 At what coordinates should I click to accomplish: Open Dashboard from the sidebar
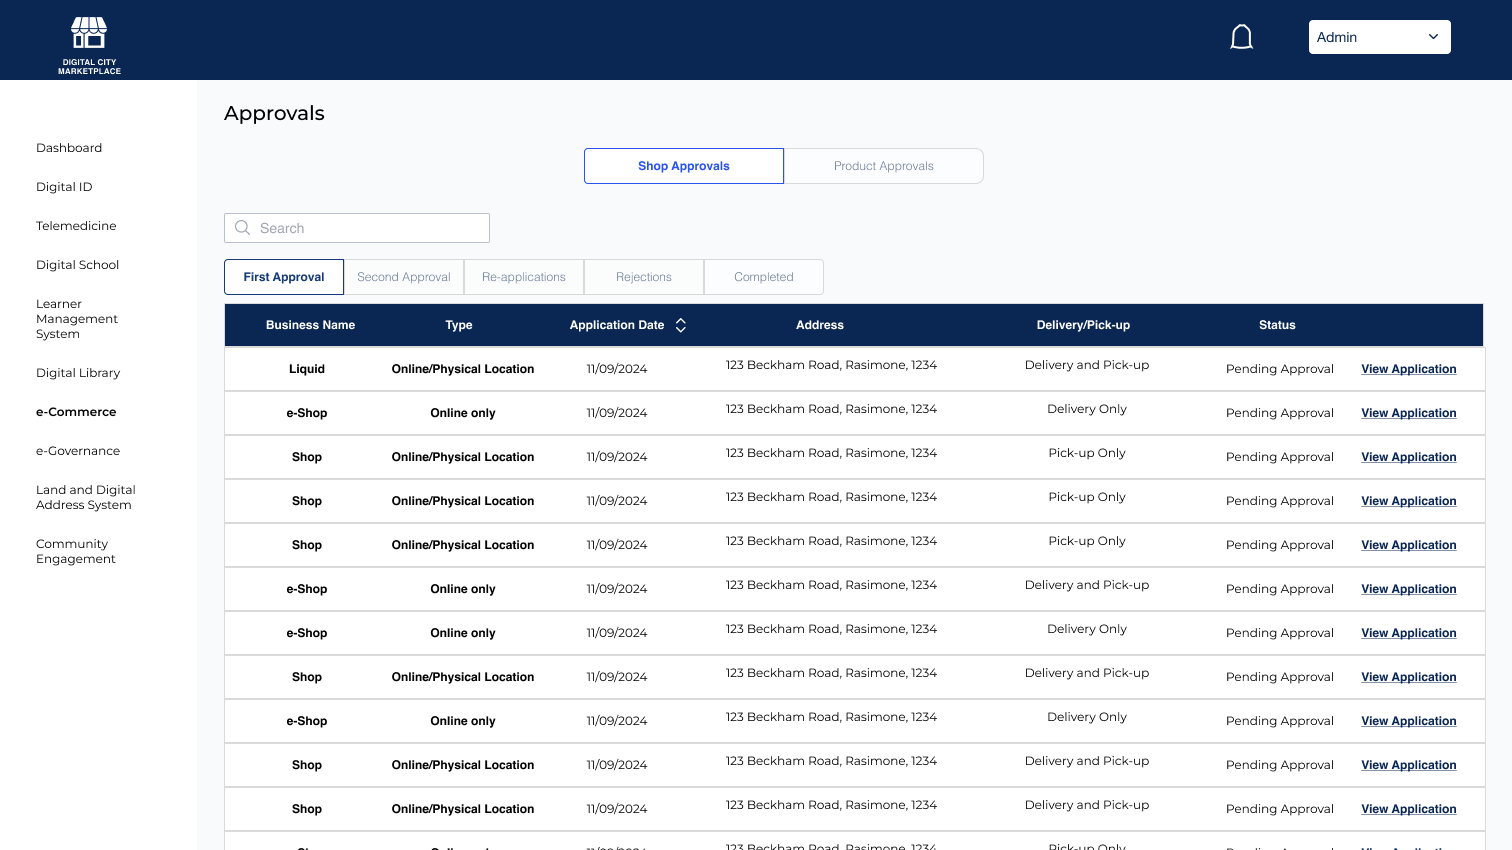(69, 148)
